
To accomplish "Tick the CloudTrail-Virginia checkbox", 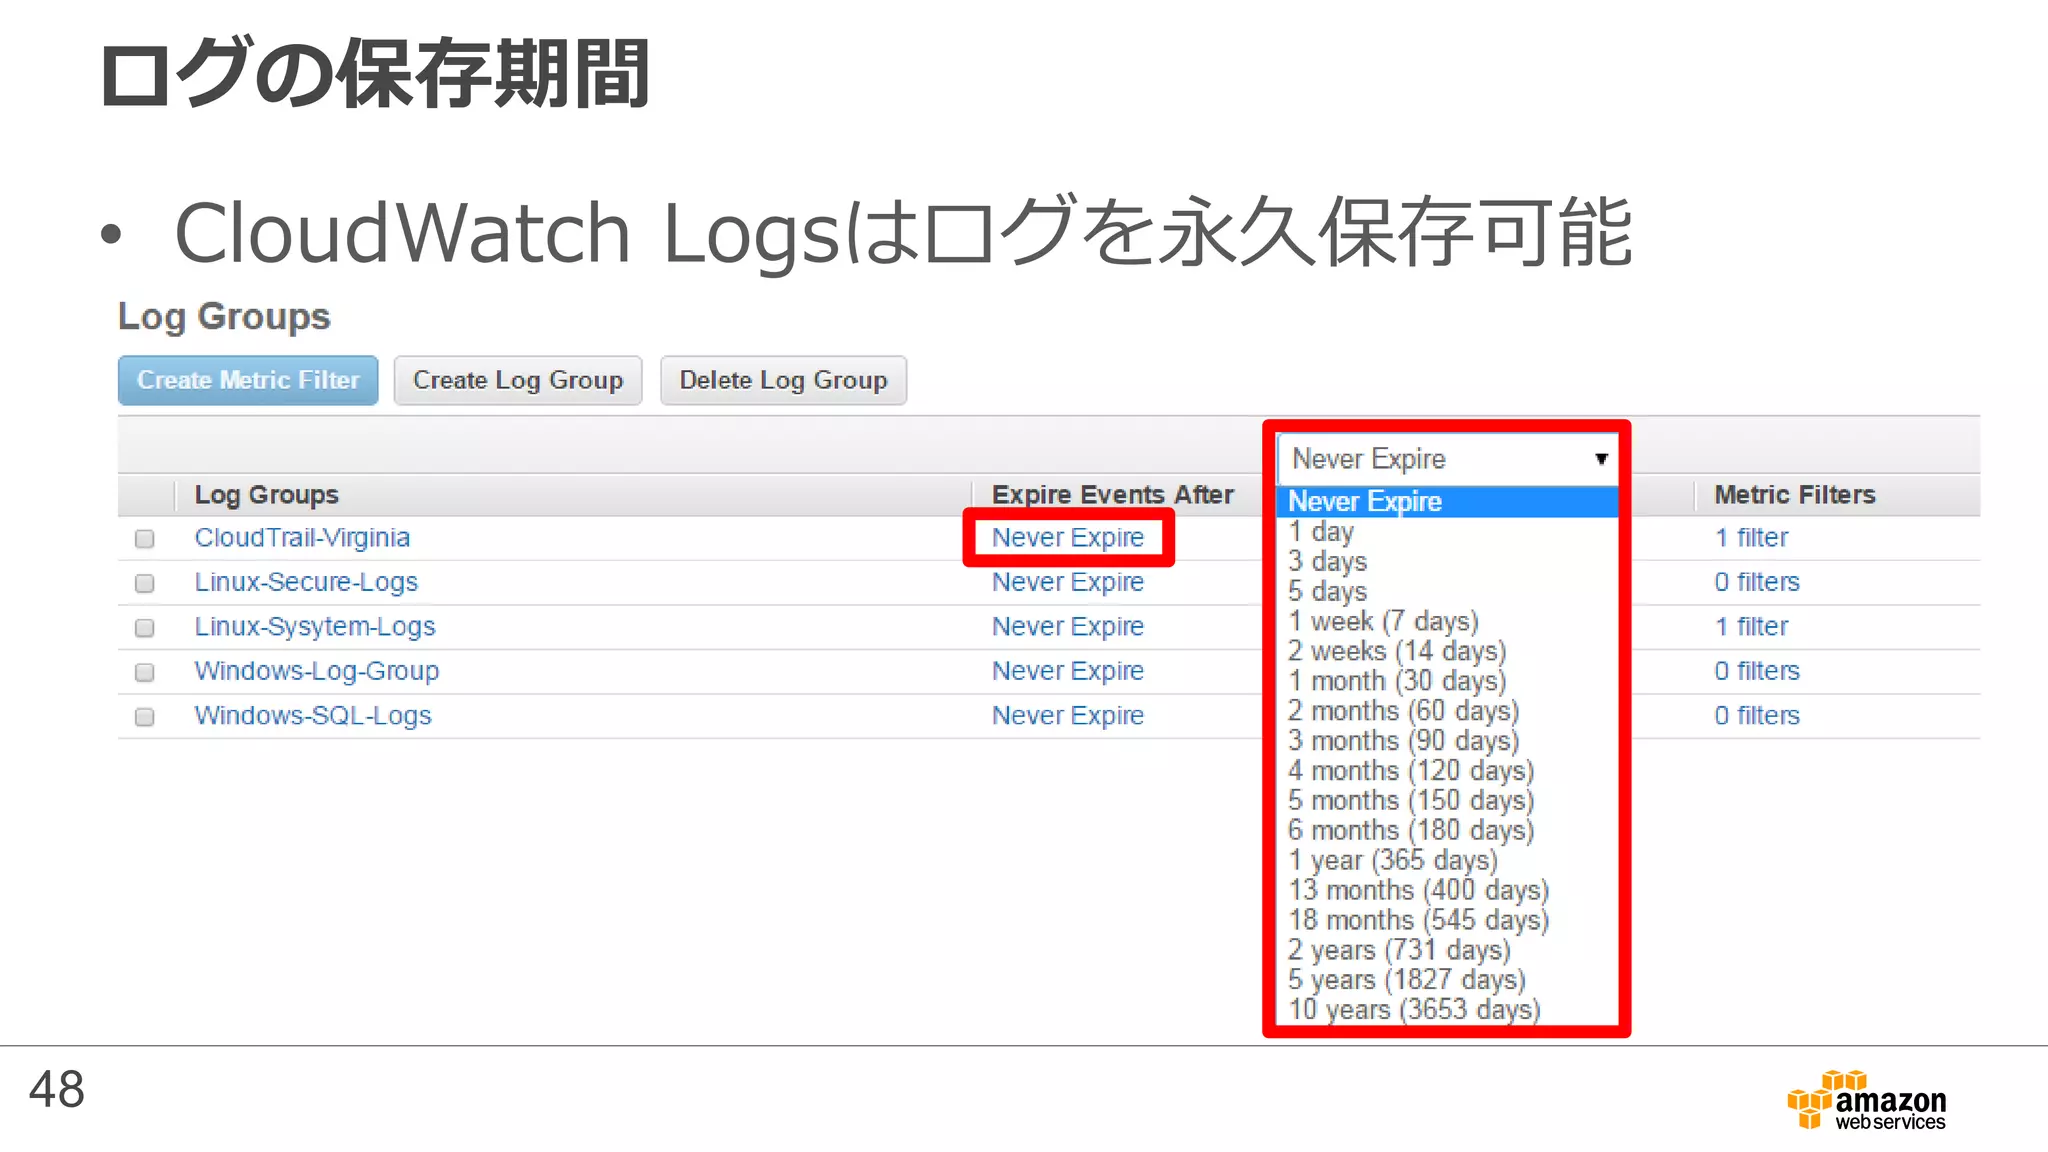I will tap(145, 539).
